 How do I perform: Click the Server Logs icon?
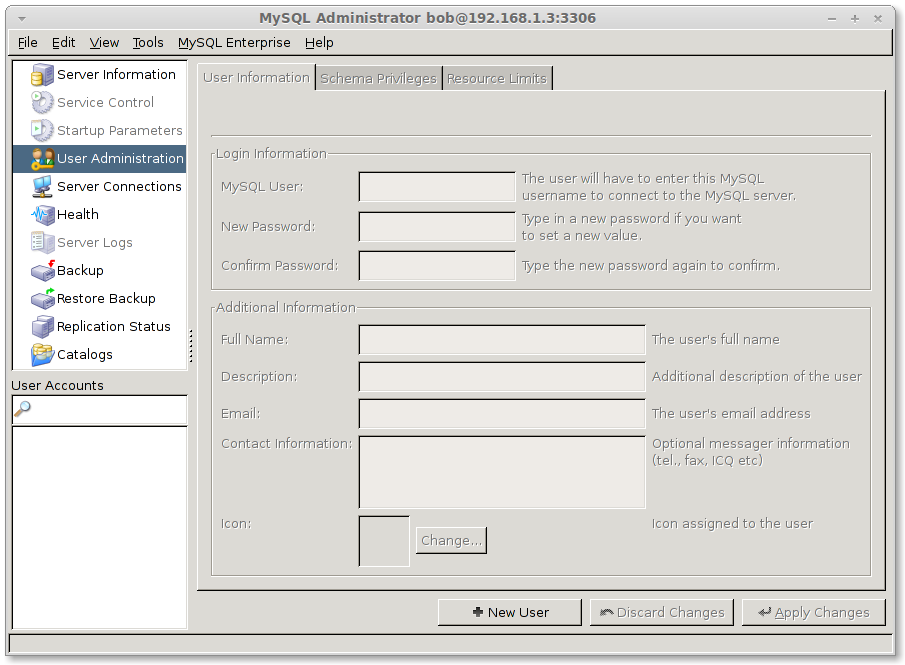pyautogui.click(x=42, y=242)
